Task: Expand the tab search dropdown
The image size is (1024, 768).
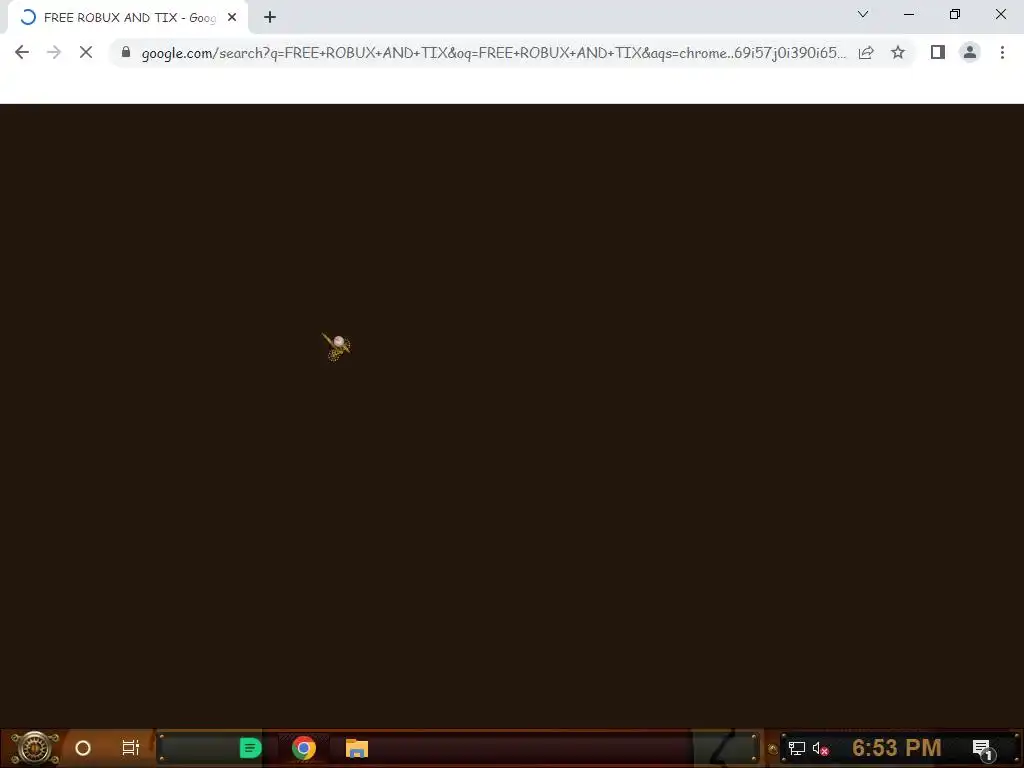Action: tap(863, 14)
